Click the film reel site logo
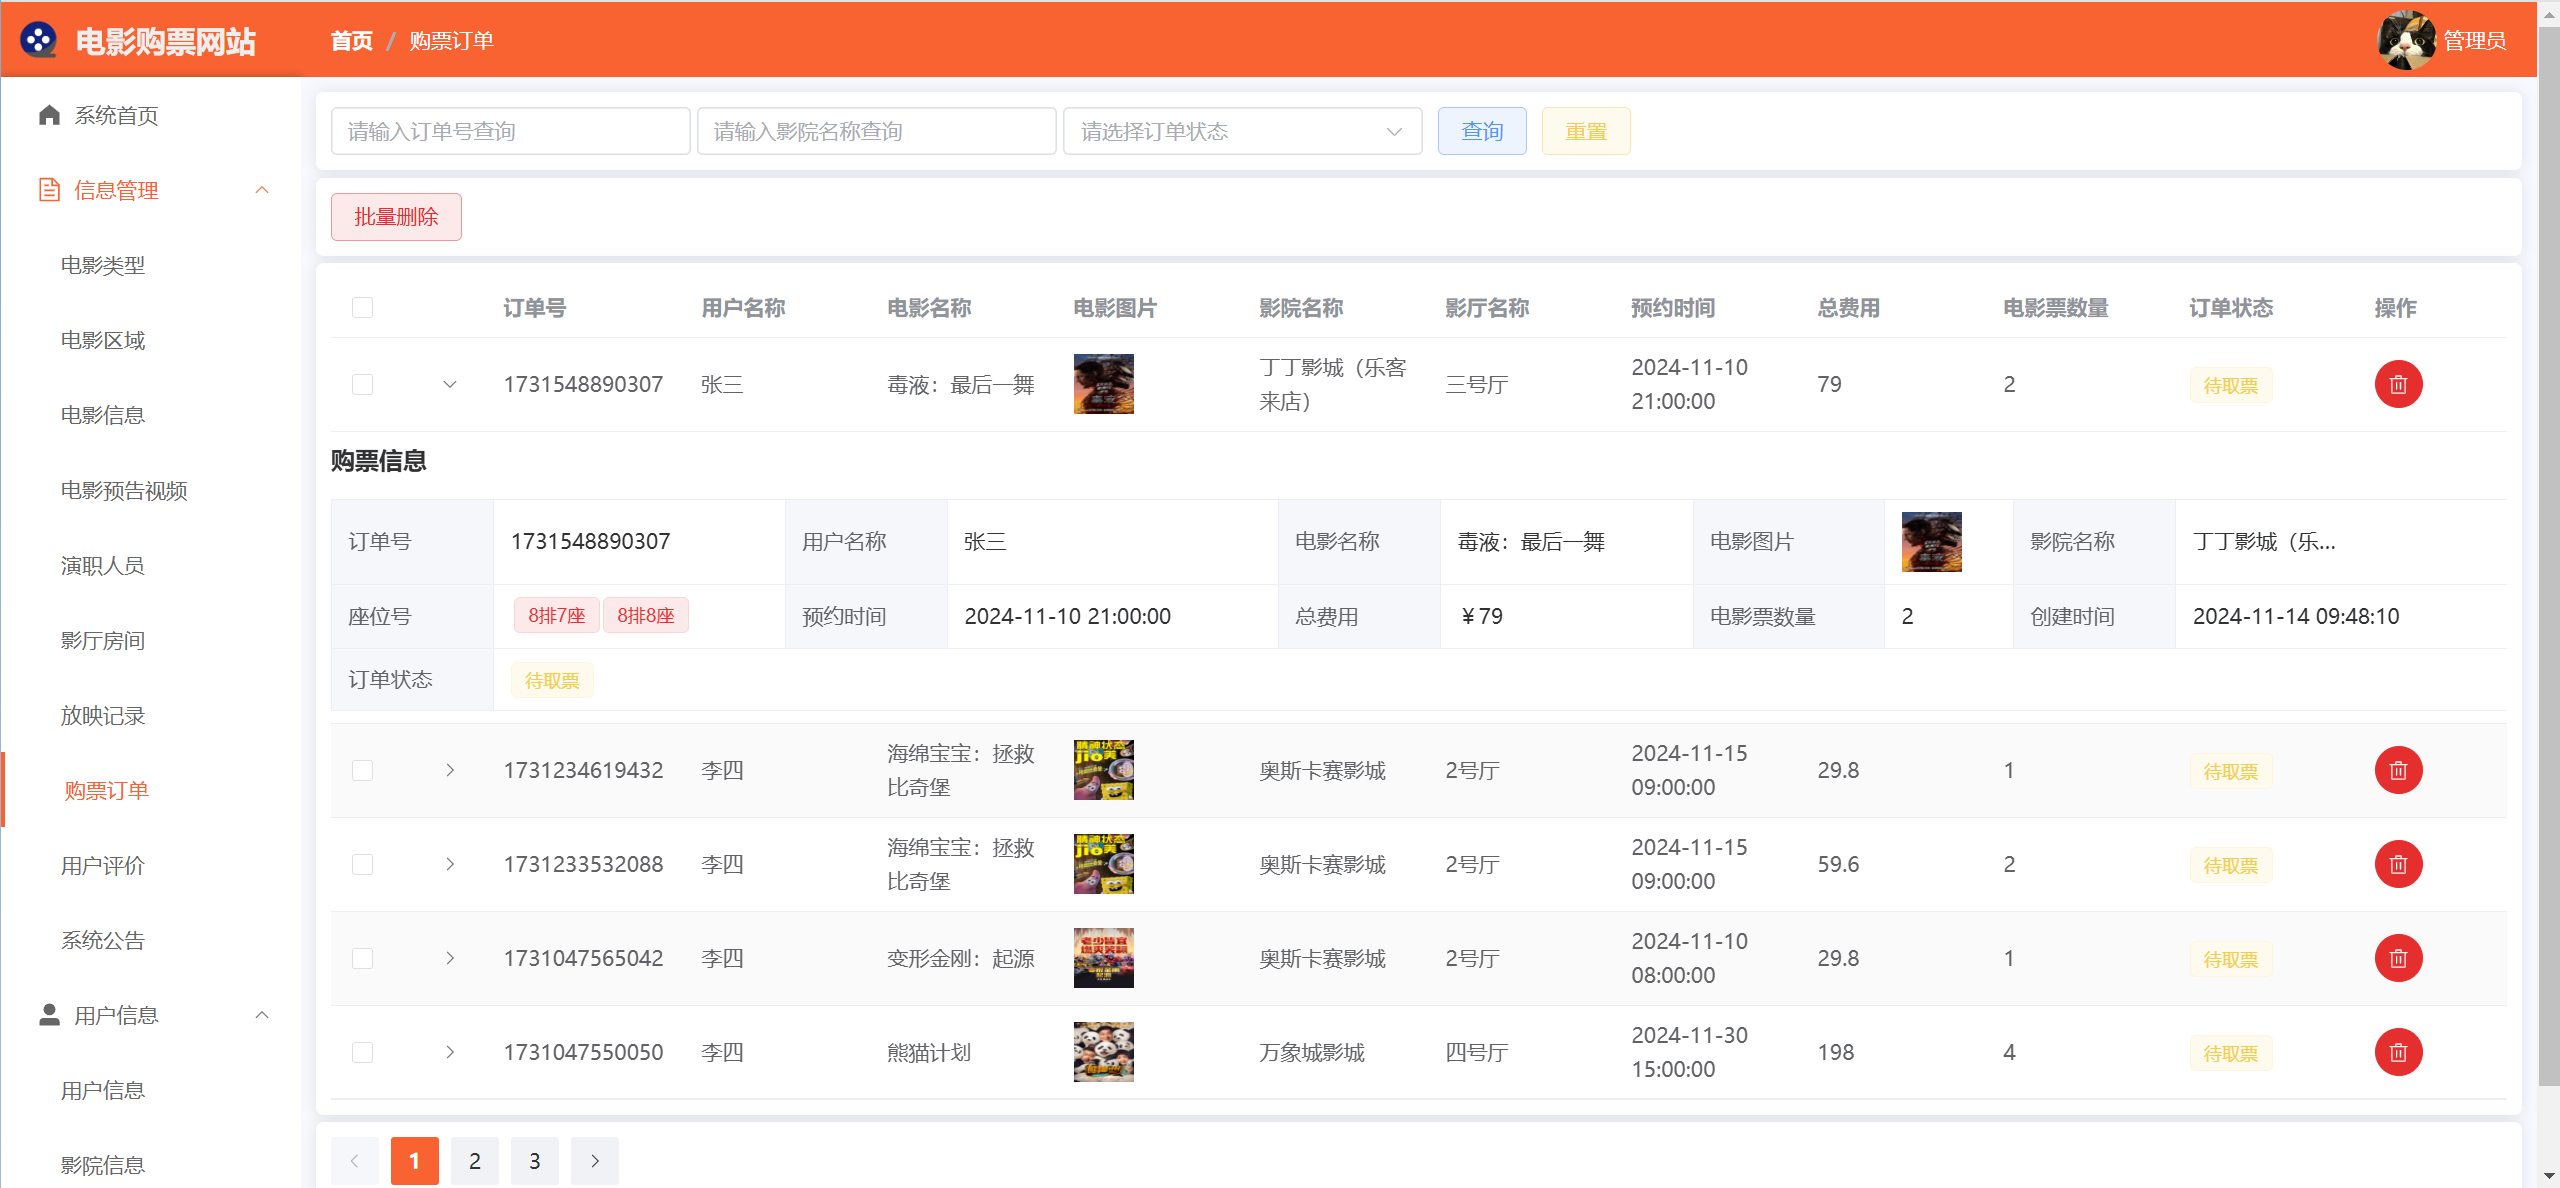 pos(38,40)
